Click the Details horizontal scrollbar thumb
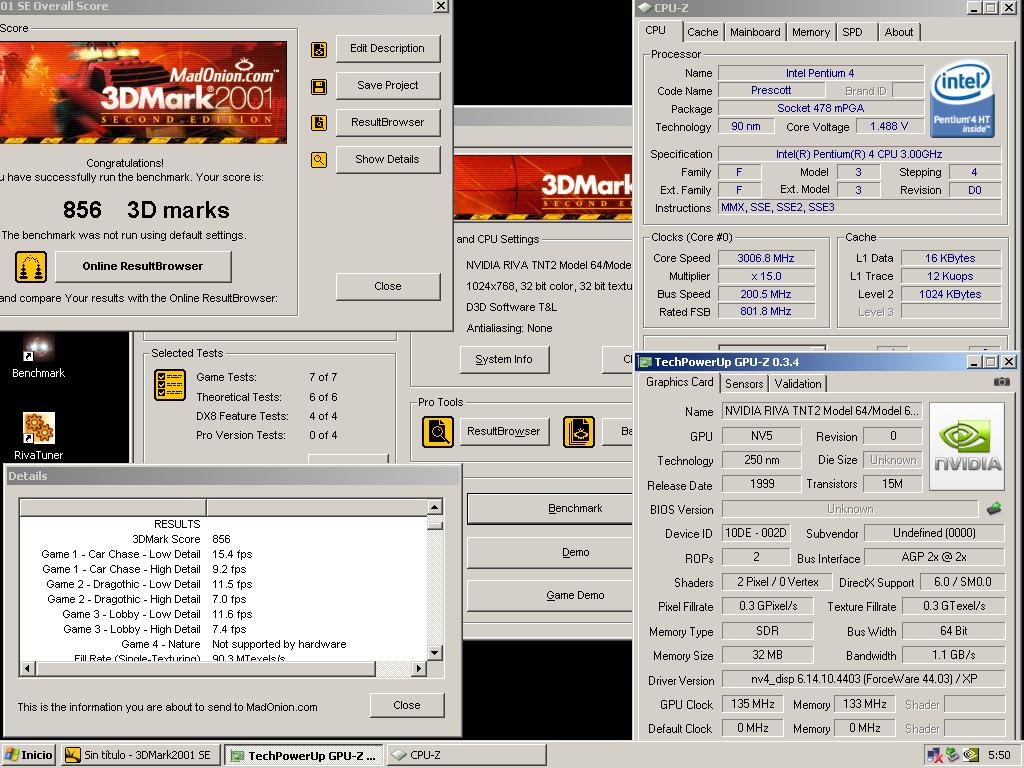This screenshot has width=1024, height=768. point(206,669)
